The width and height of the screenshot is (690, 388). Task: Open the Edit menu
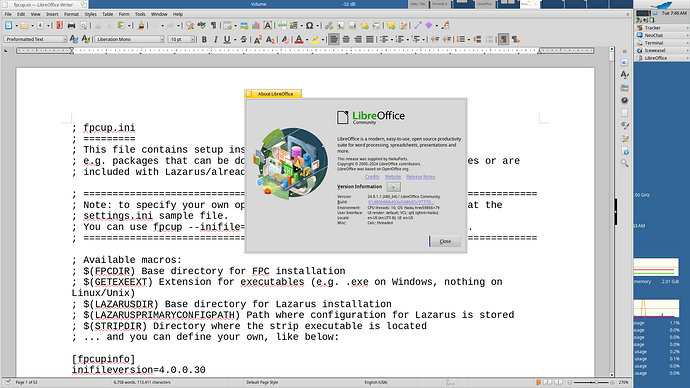[21, 14]
